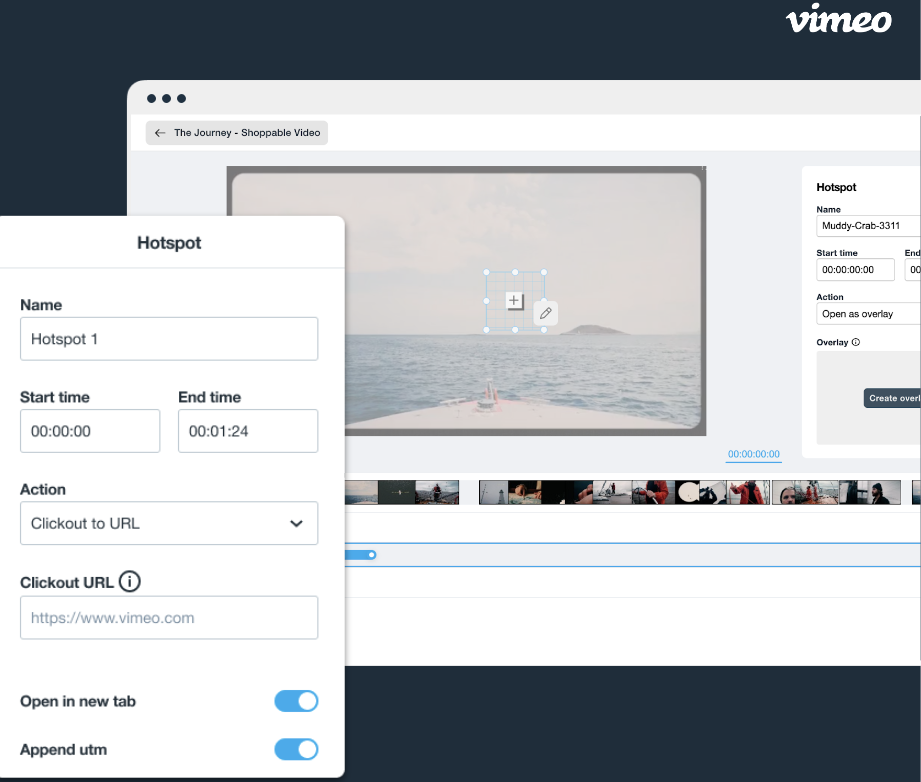Click the back arrow beside The Journey

(x=160, y=133)
